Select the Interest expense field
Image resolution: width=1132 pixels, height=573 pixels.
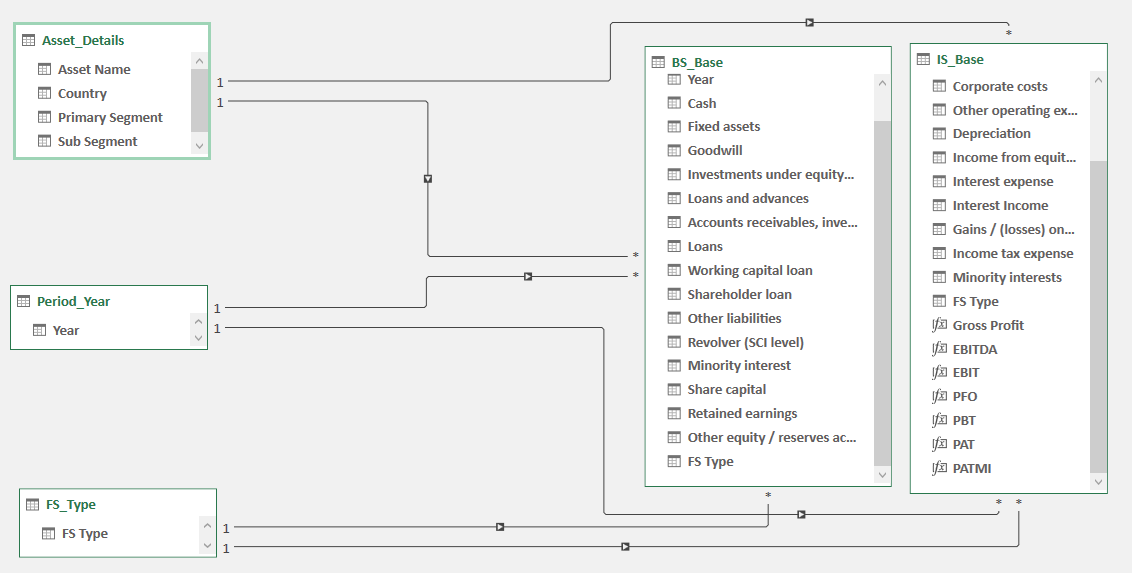coord(1003,181)
